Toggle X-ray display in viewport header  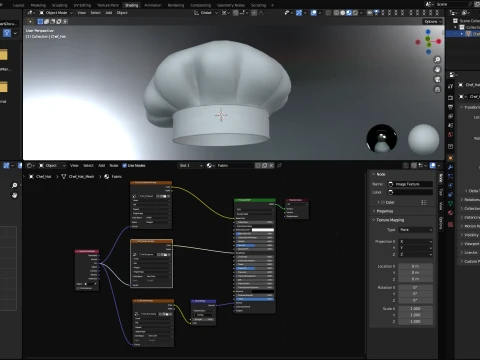328,13
